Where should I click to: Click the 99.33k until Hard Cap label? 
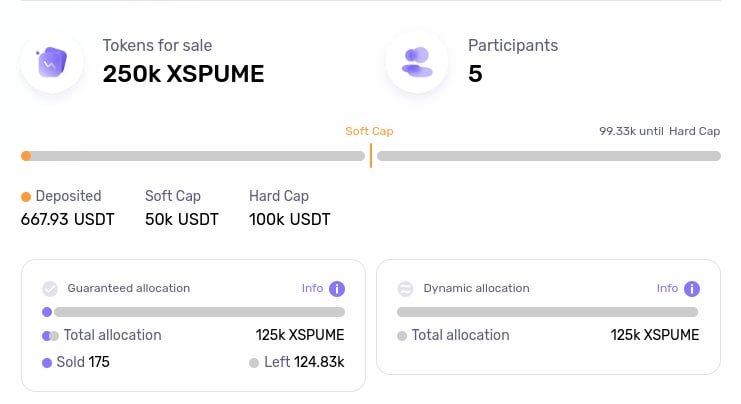659,131
